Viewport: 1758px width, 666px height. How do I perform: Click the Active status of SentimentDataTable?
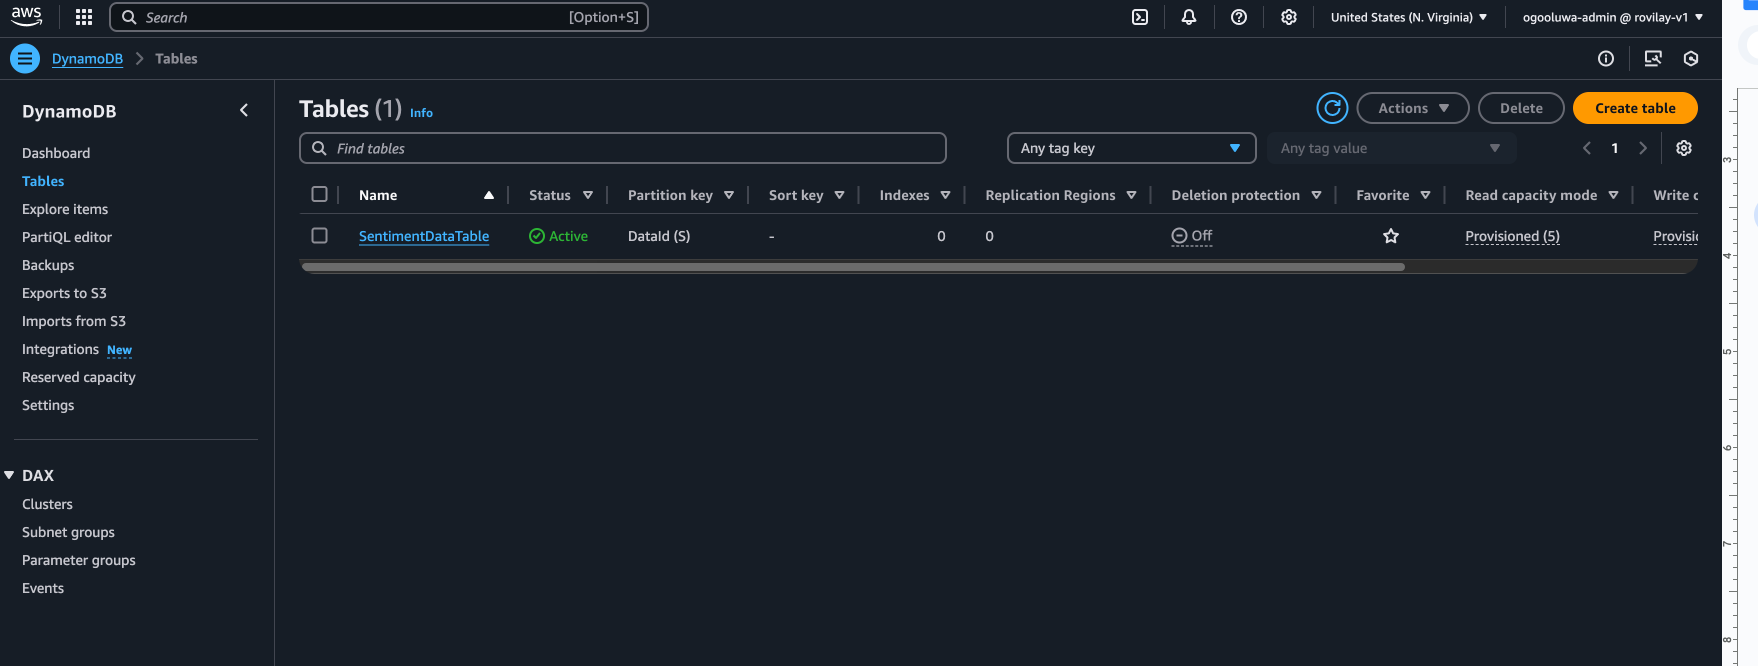(558, 236)
